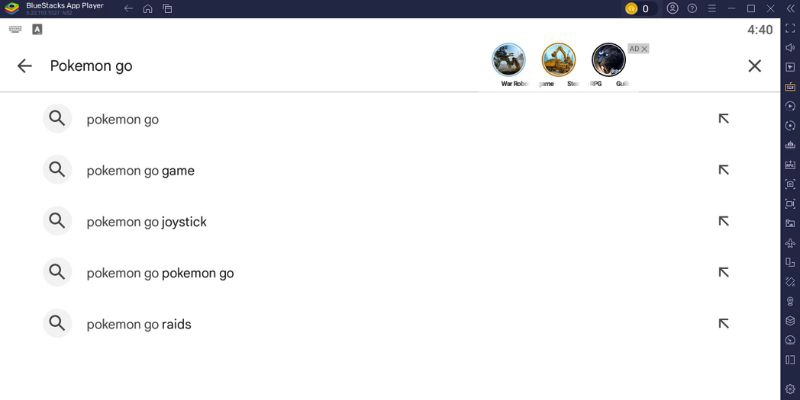Open the War Robots ad icon

(x=508, y=60)
